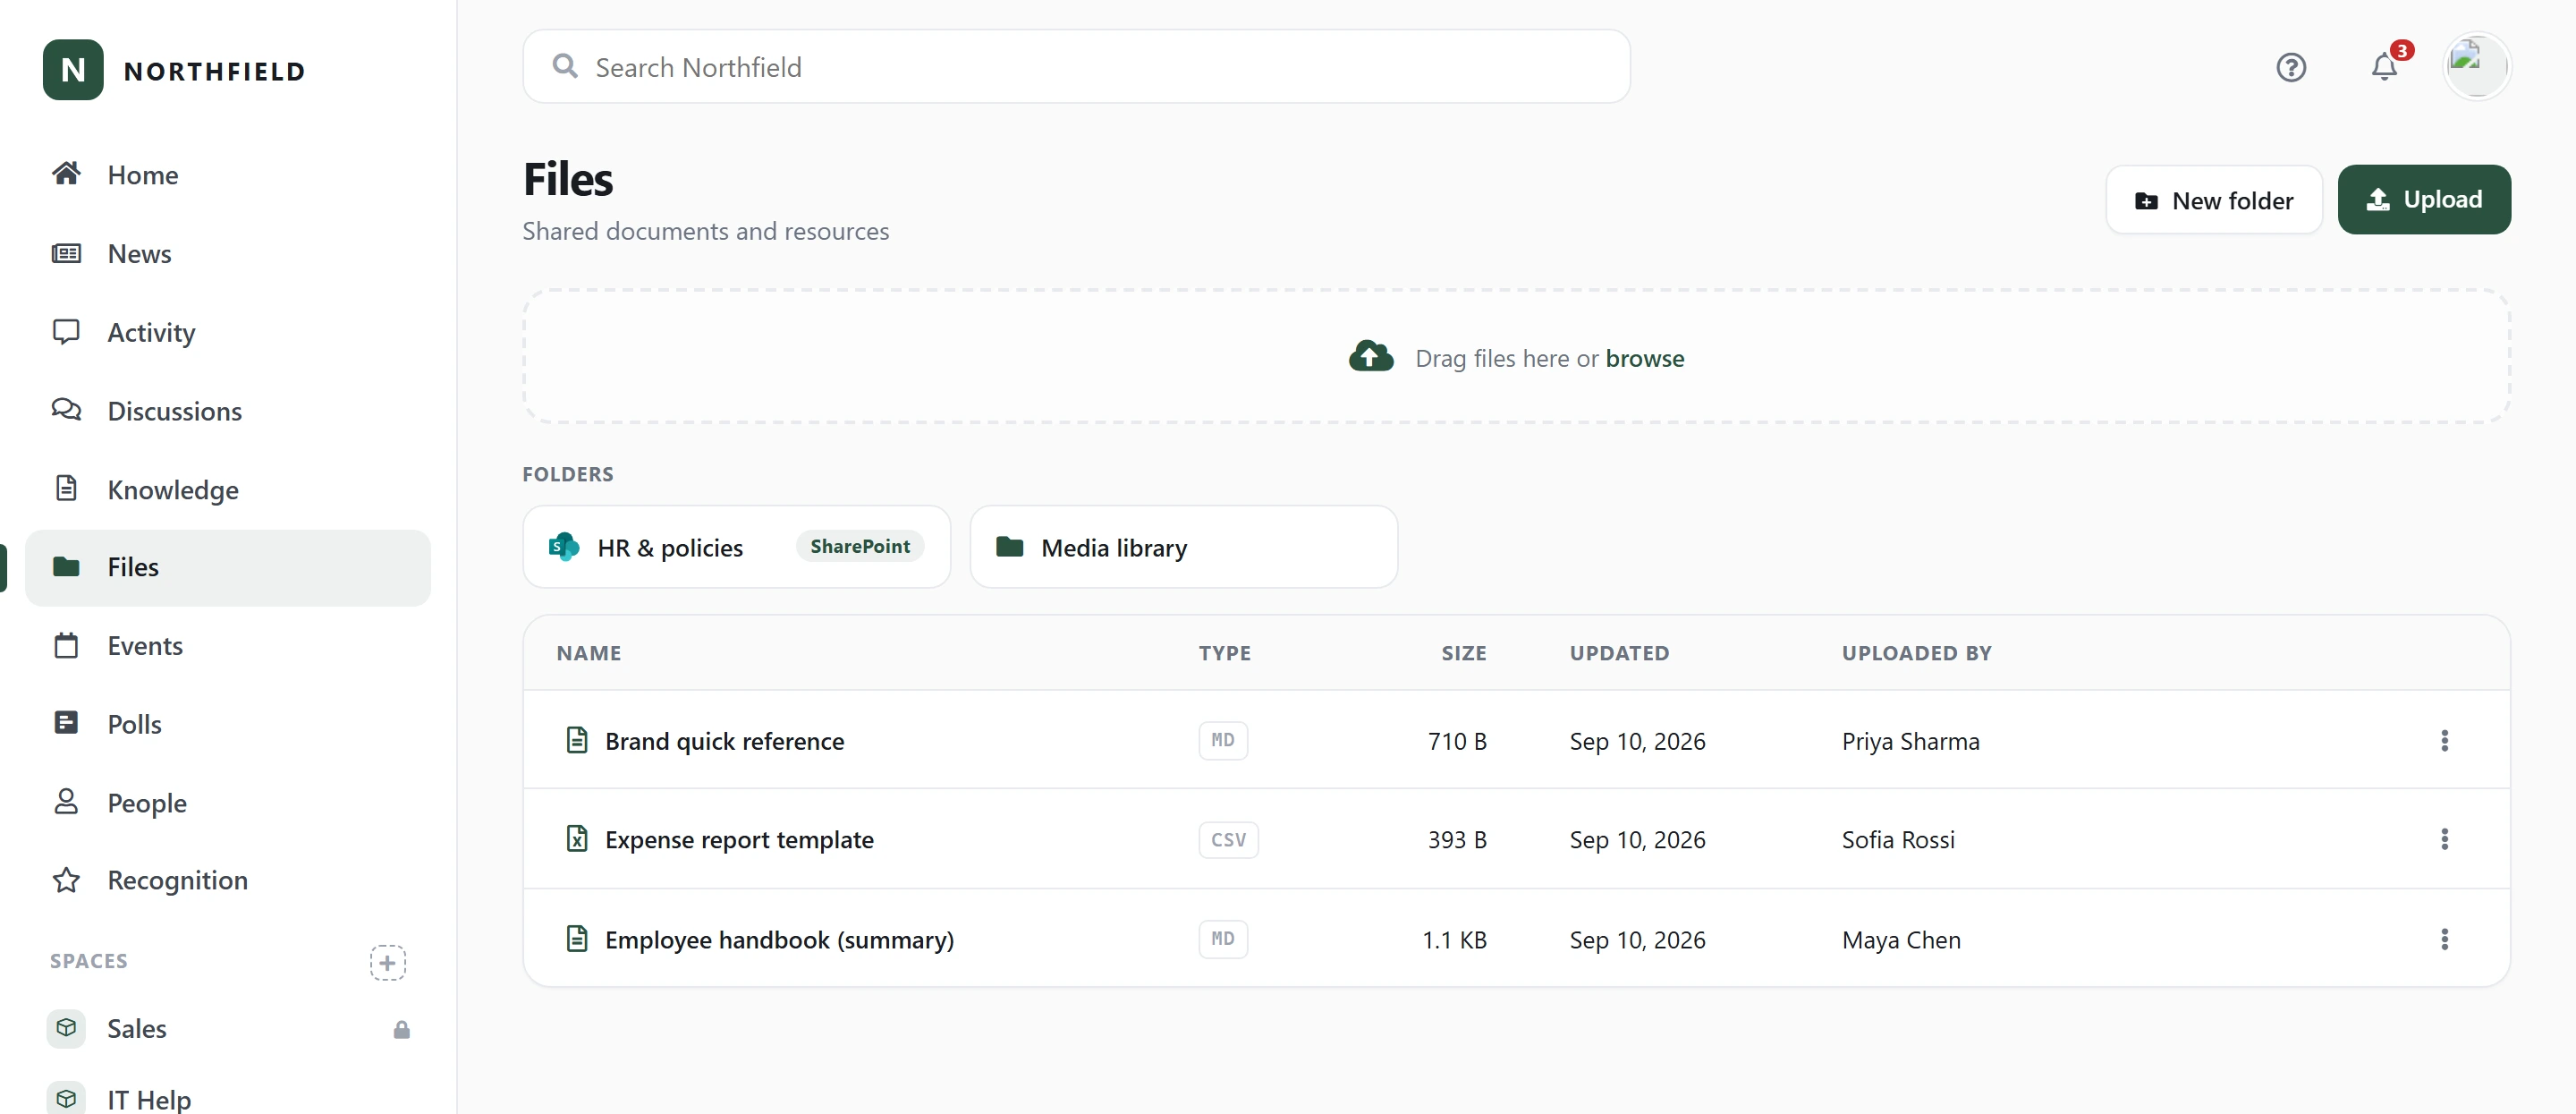The height and width of the screenshot is (1114, 2576).
Task: Click the Knowledge document icon
Action: point(66,488)
